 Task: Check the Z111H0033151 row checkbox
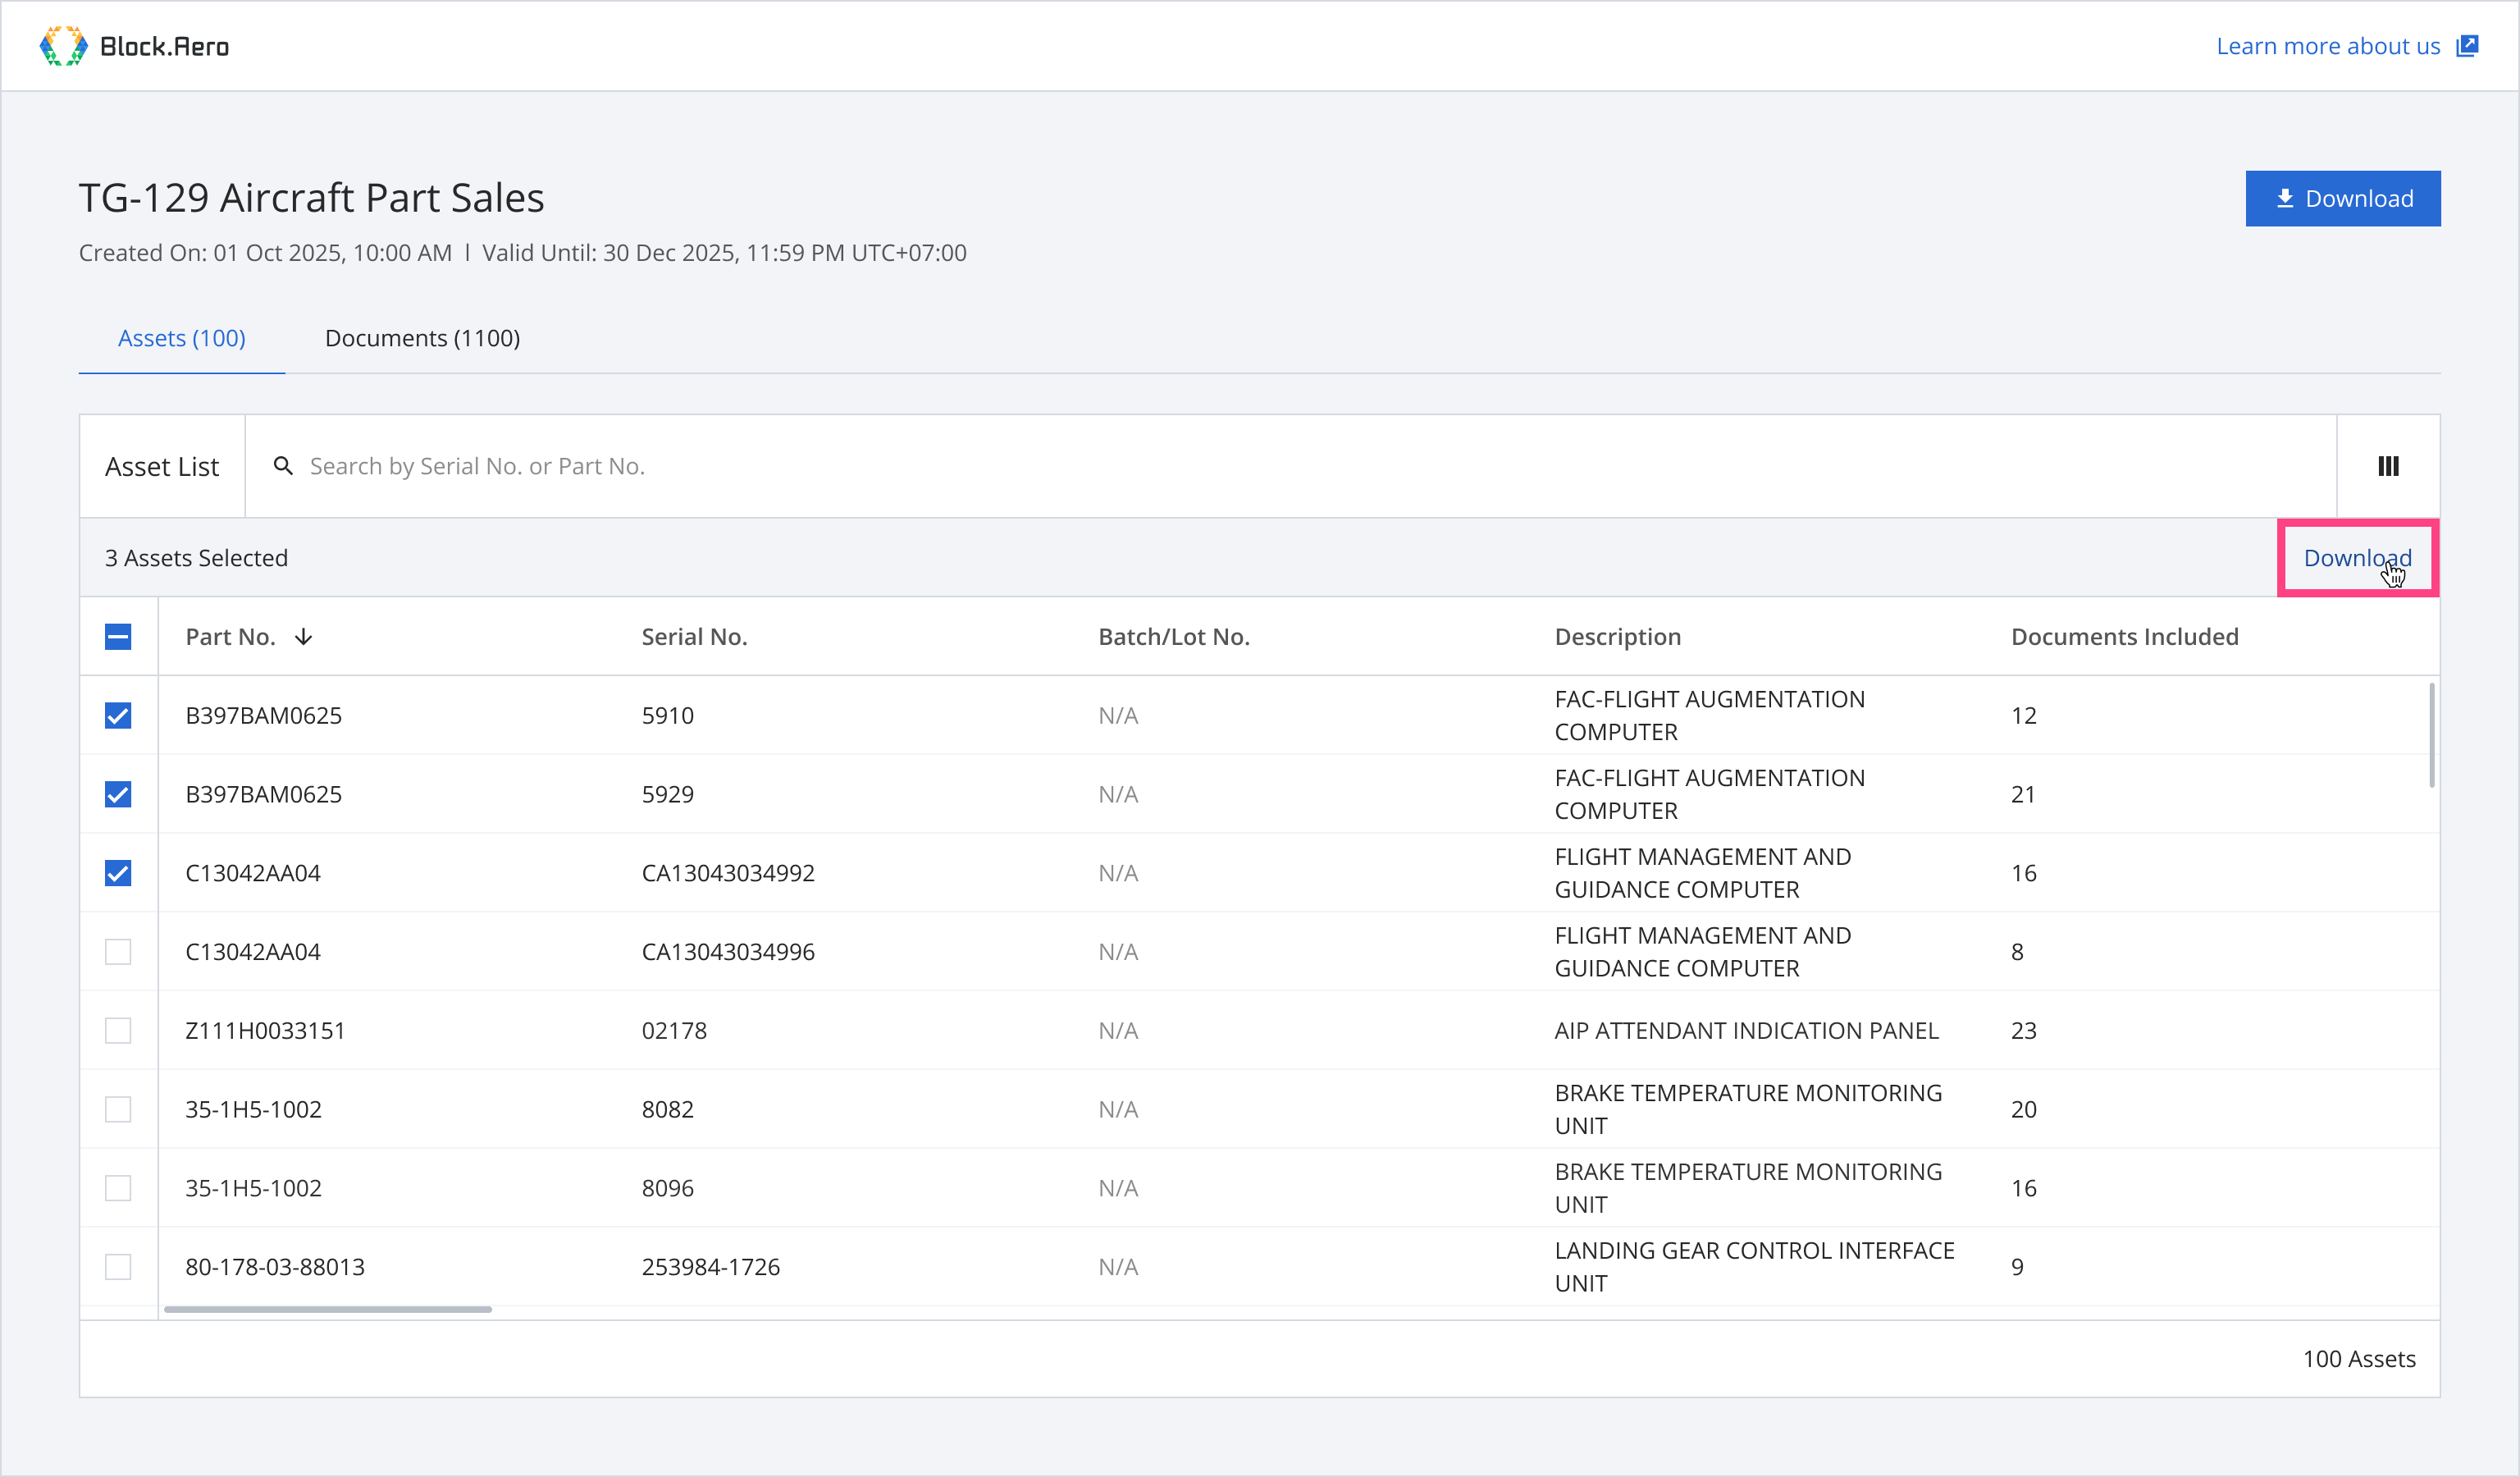tap(118, 1031)
